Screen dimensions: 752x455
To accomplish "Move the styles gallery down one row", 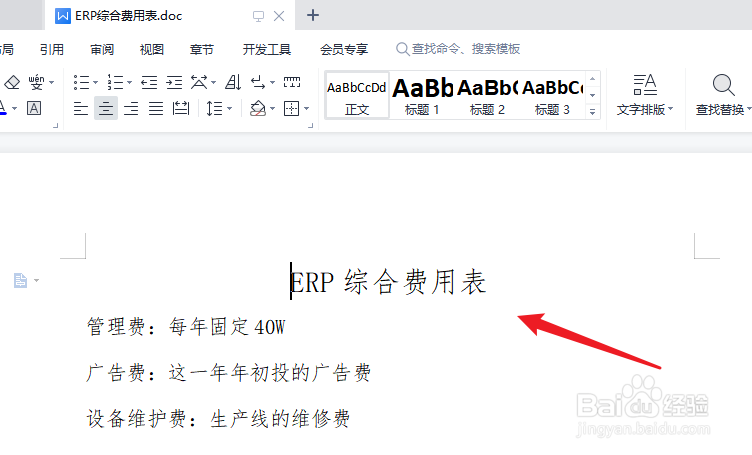I will pos(593,95).
